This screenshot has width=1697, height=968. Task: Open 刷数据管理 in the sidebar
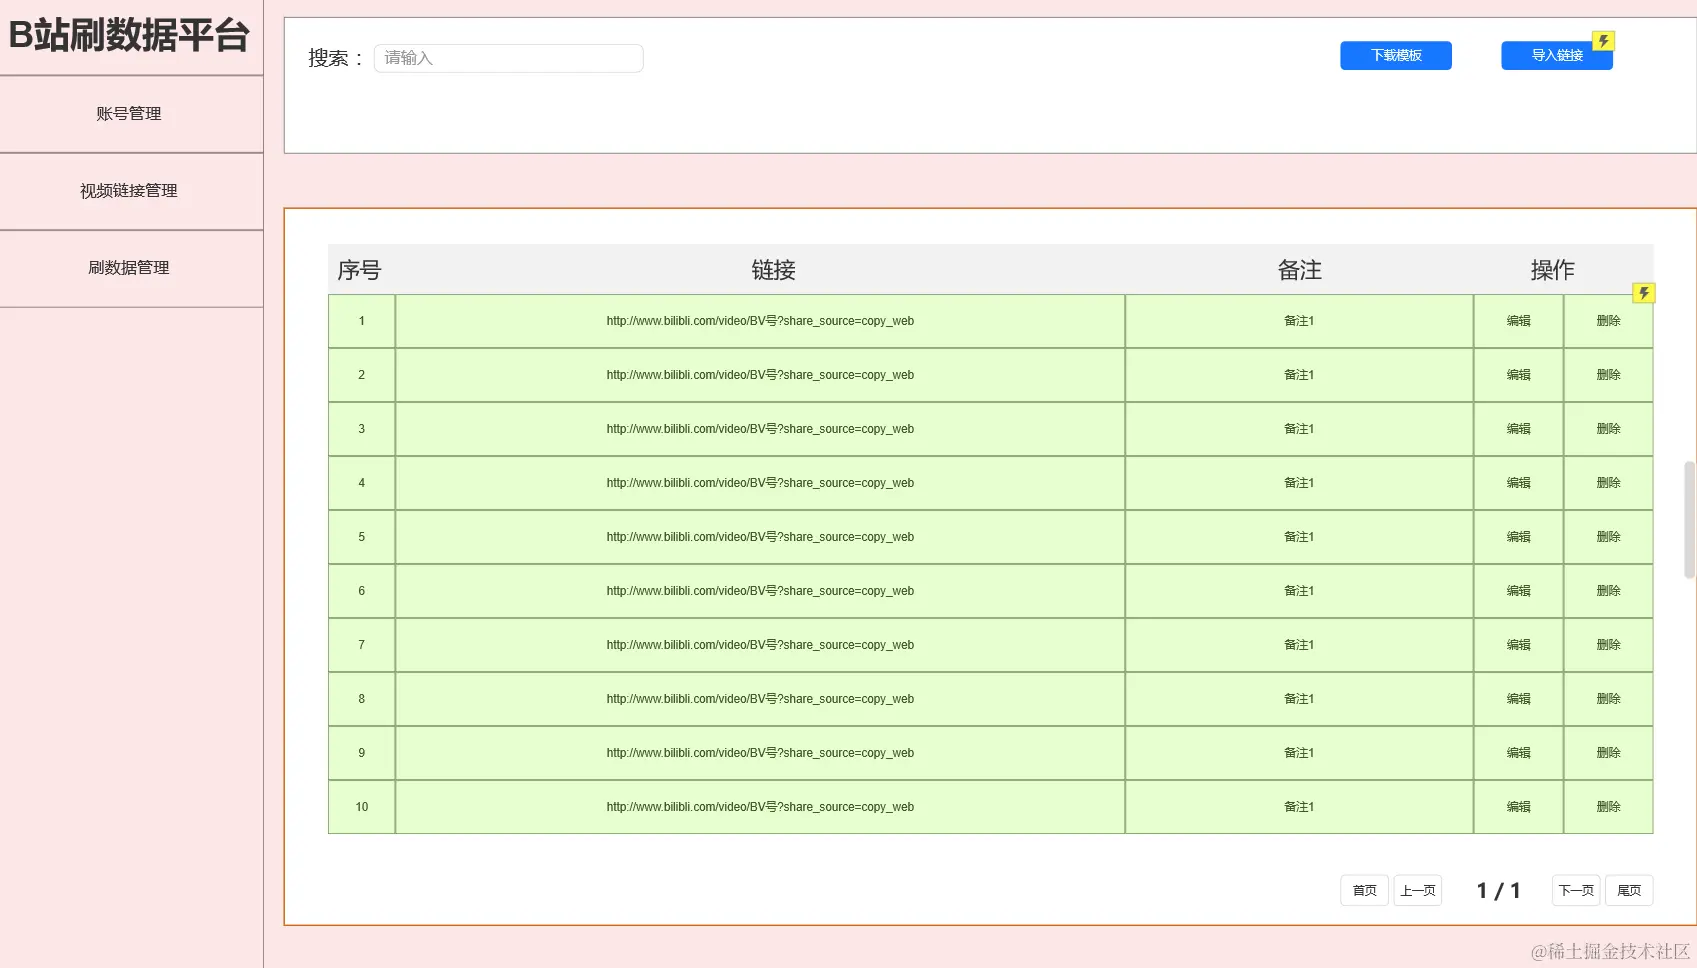(129, 268)
